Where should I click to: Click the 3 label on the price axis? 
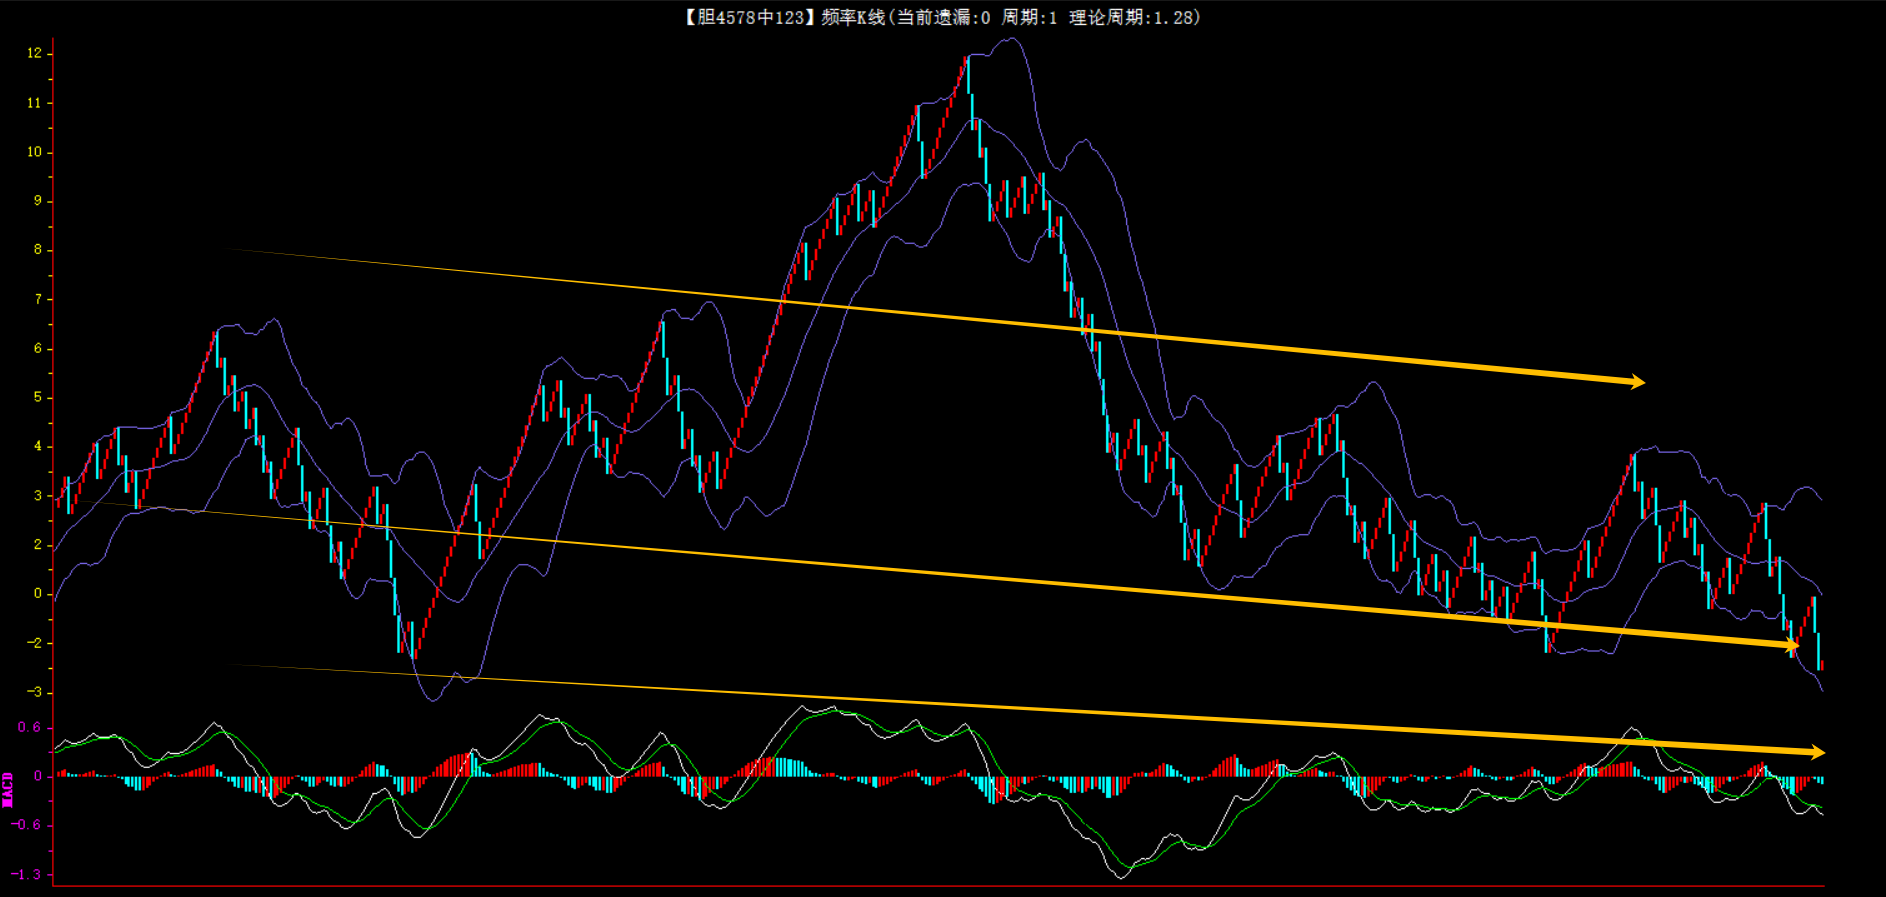pyautogui.click(x=38, y=495)
